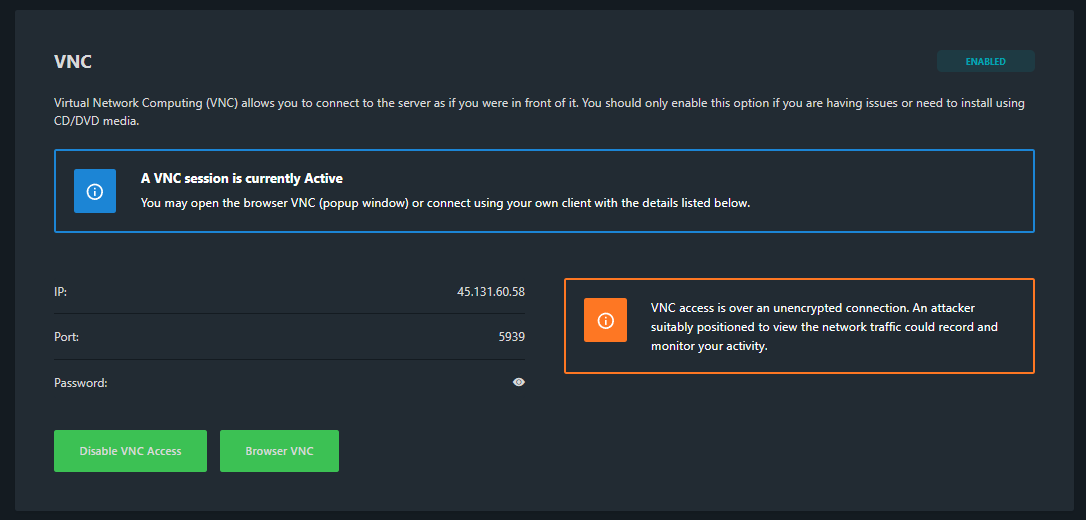Viewport: 1086px width, 520px height.
Task: Select the port value 5939
Action: coord(511,337)
